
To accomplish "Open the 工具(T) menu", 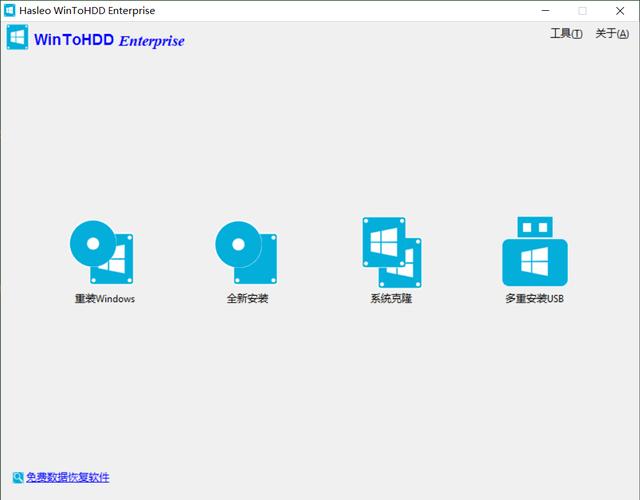I will pos(566,33).
